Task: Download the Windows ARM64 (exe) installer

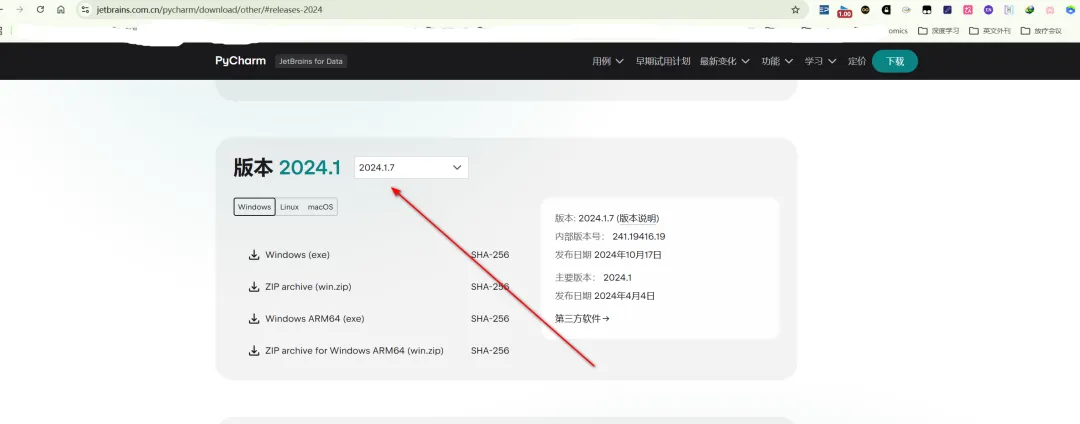Action: [x=315, y=319]
